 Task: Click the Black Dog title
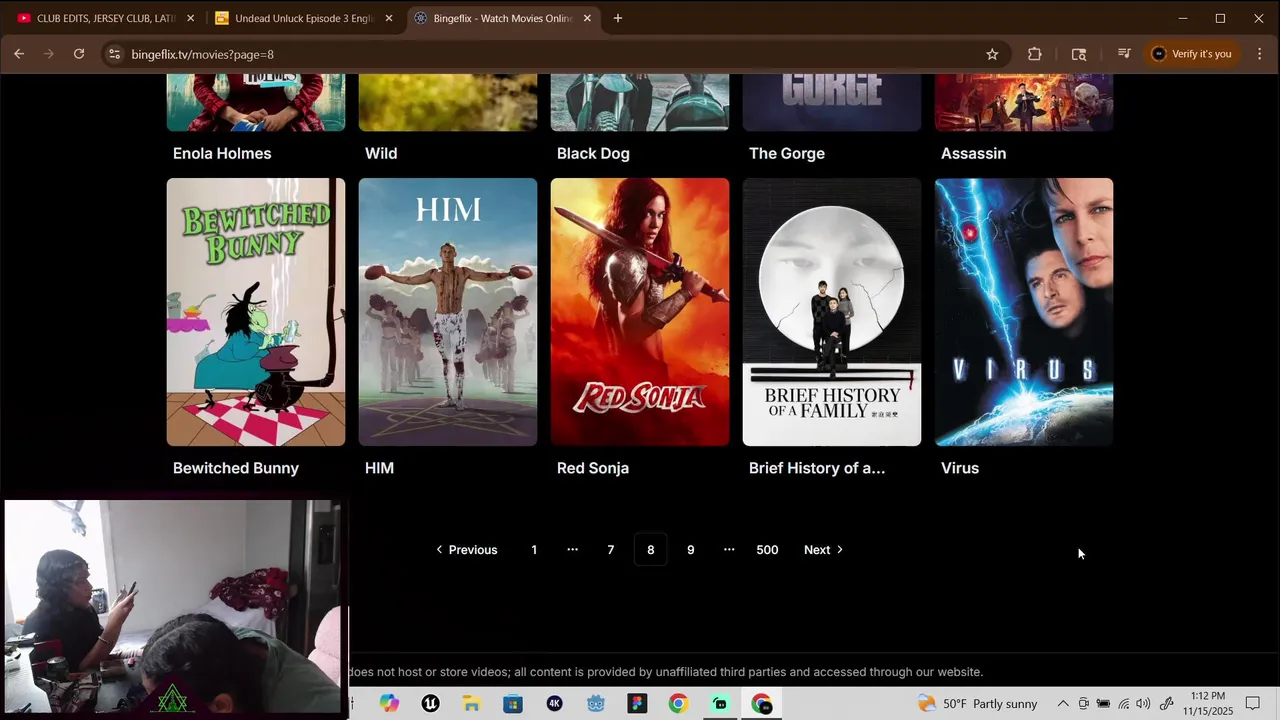coord(593,153)
